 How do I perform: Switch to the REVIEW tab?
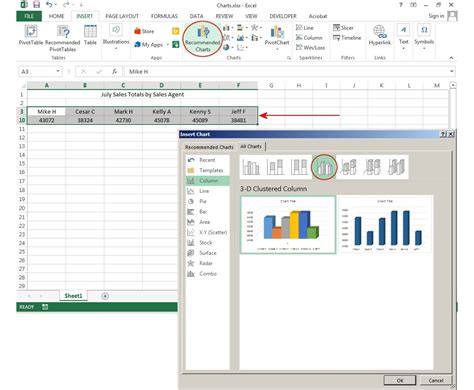tap(224, 16)
